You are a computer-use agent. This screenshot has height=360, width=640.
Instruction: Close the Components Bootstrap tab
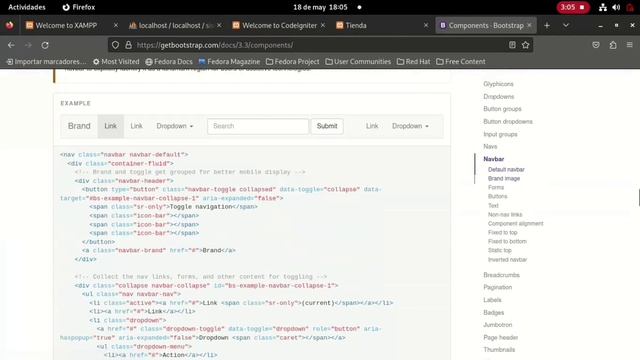coord(529,25)
